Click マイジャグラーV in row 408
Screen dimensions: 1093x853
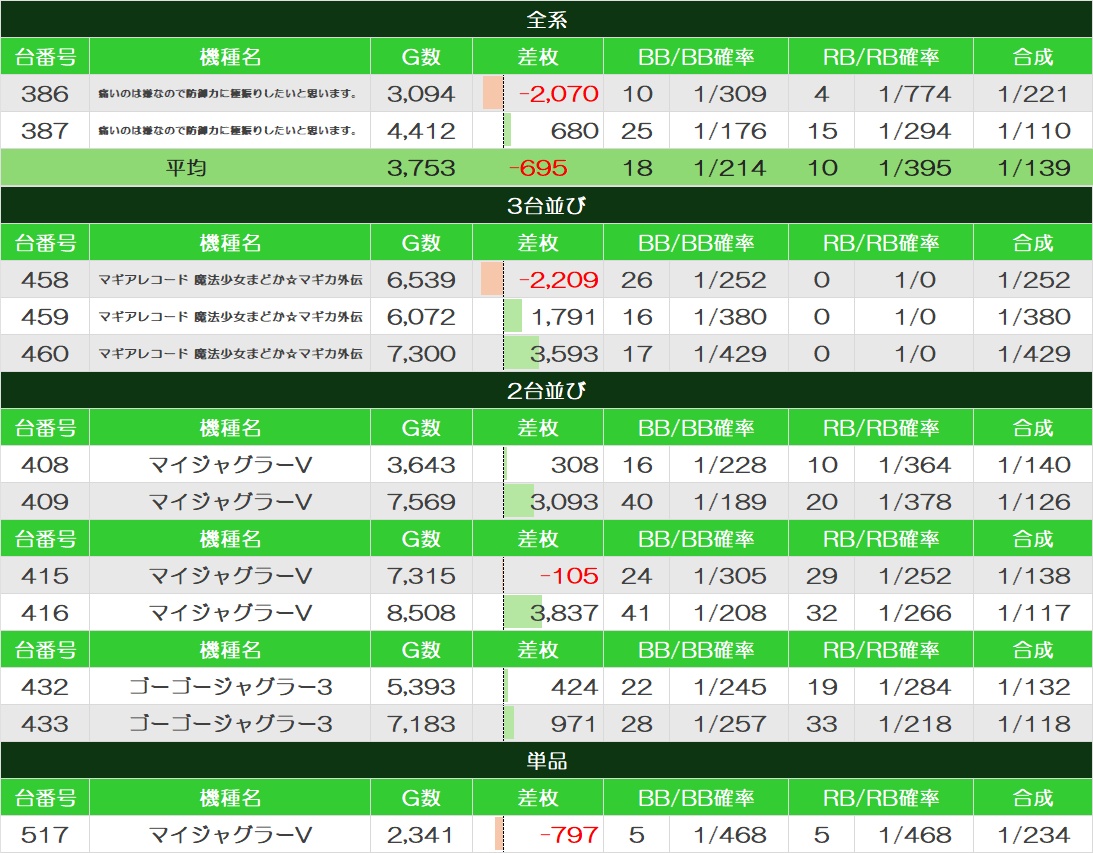[x=230, y=464]
